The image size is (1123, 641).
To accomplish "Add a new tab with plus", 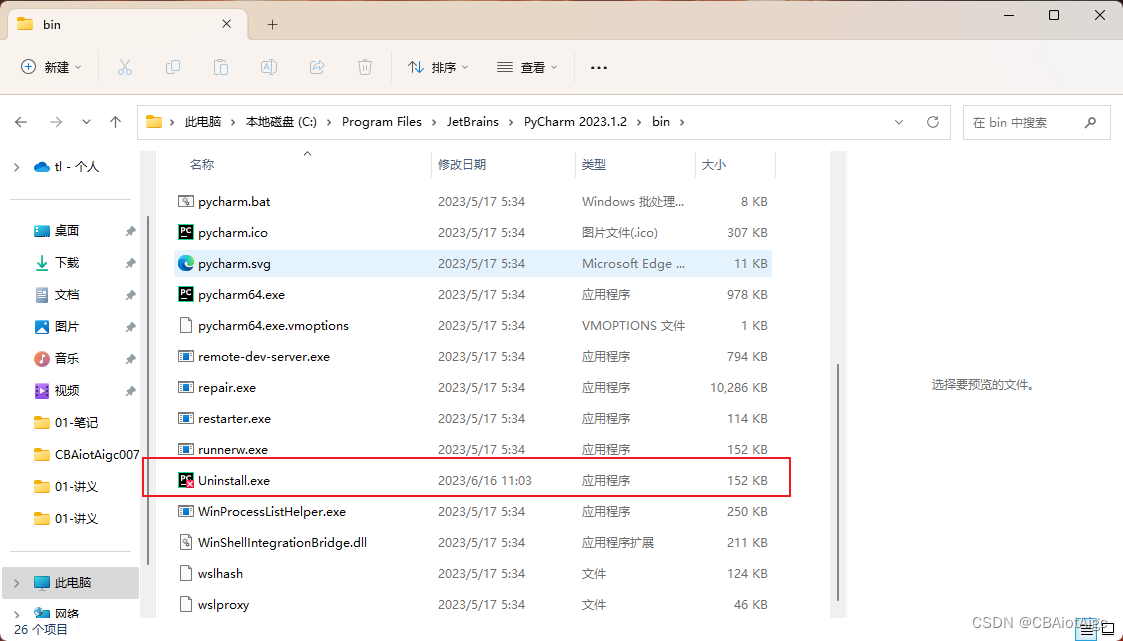I will click(x=272, y=24).
